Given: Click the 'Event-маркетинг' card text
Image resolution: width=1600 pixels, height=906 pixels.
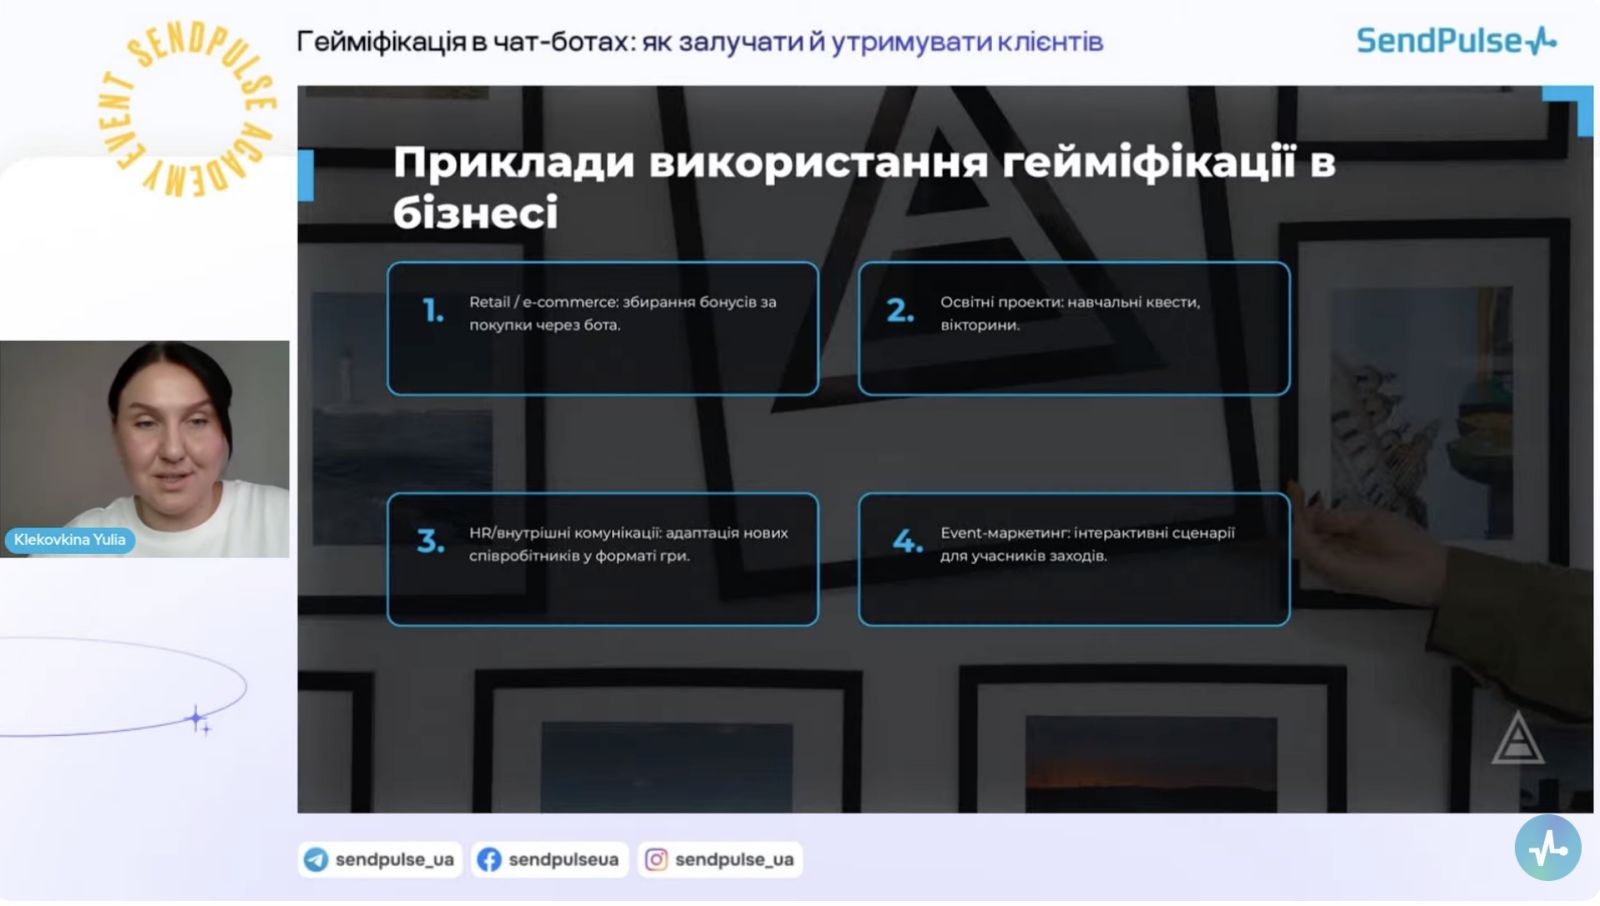Looking at the screenshot, I should (x=1087, y=544).
